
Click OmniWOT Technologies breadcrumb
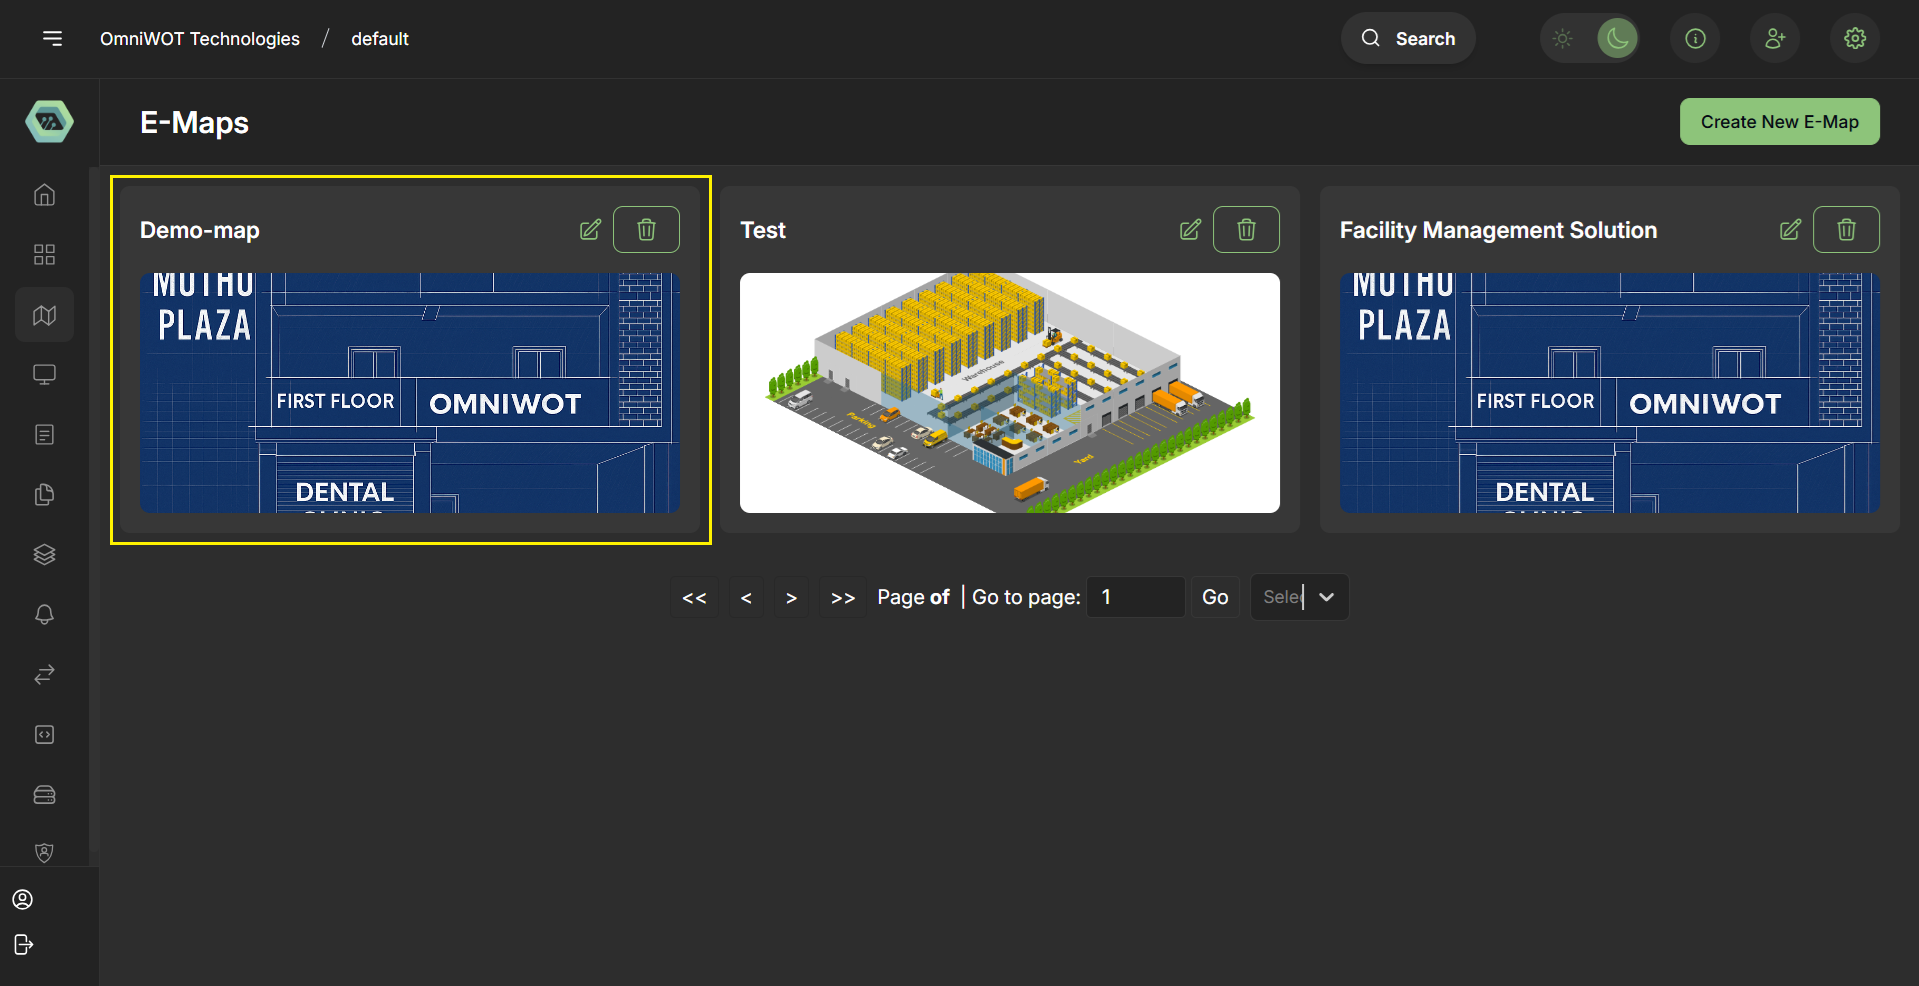(x=200, y=39)
